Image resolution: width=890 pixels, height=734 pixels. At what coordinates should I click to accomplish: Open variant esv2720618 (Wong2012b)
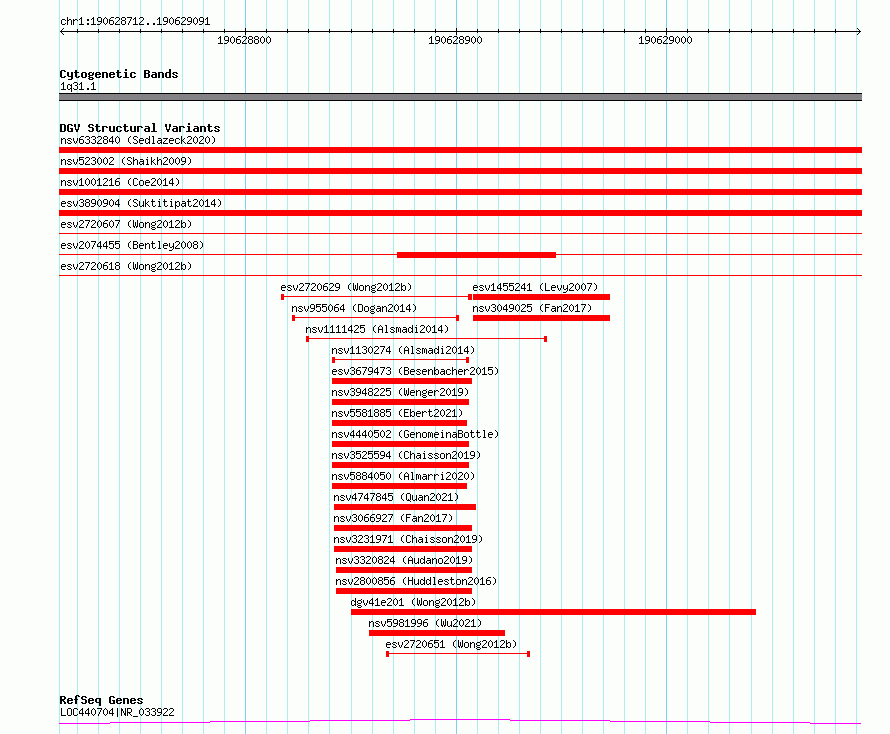pyautogui.click(x=126, y=266)
